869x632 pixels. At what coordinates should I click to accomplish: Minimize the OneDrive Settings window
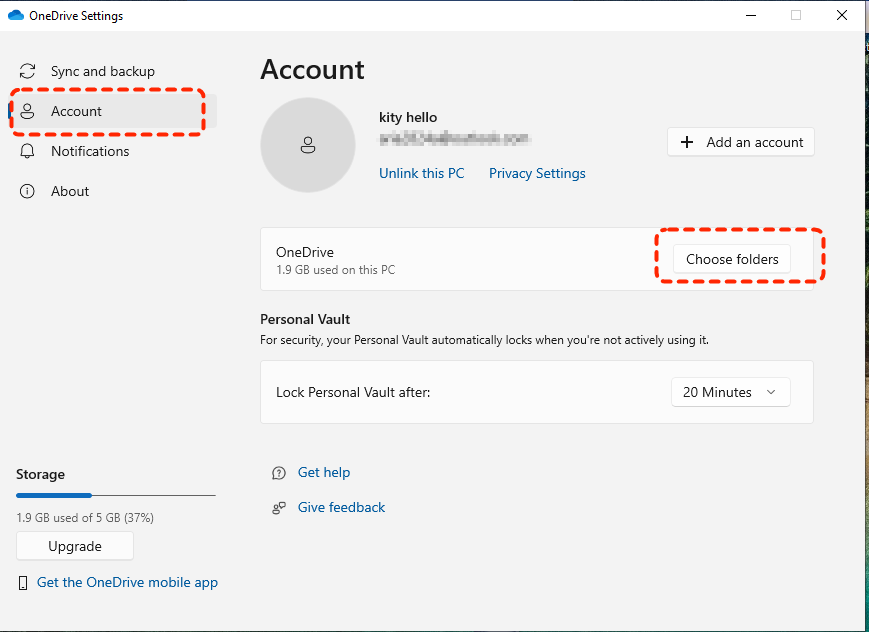(751, 15)
